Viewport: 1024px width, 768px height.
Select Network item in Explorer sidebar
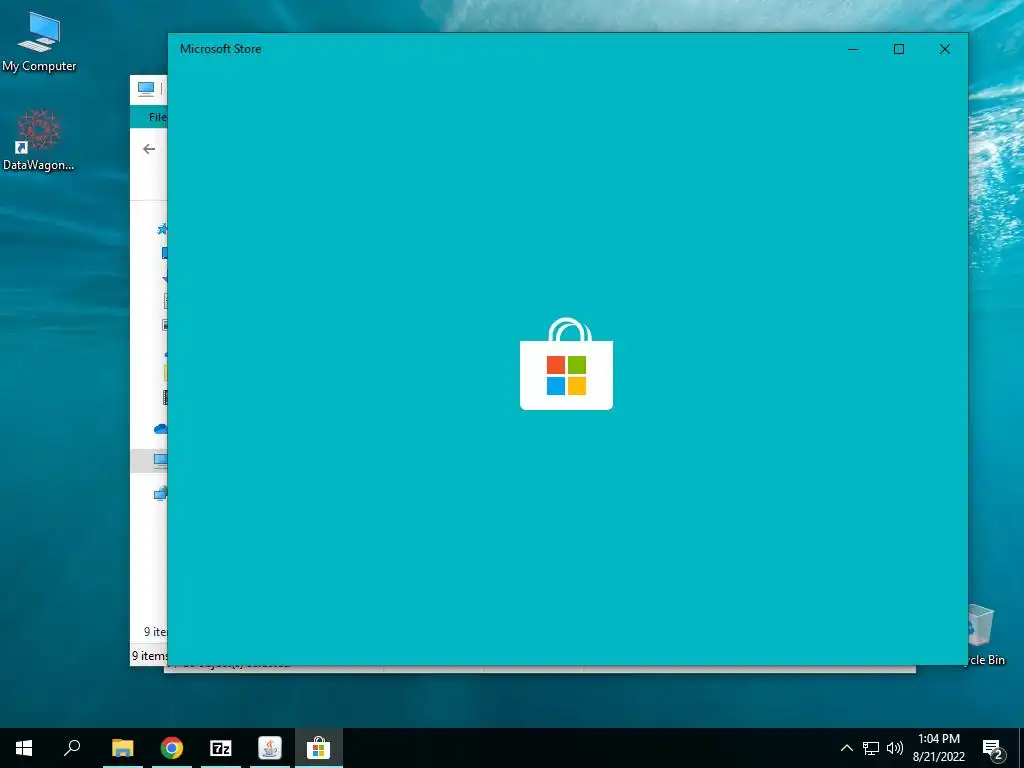tap(161, 494)
